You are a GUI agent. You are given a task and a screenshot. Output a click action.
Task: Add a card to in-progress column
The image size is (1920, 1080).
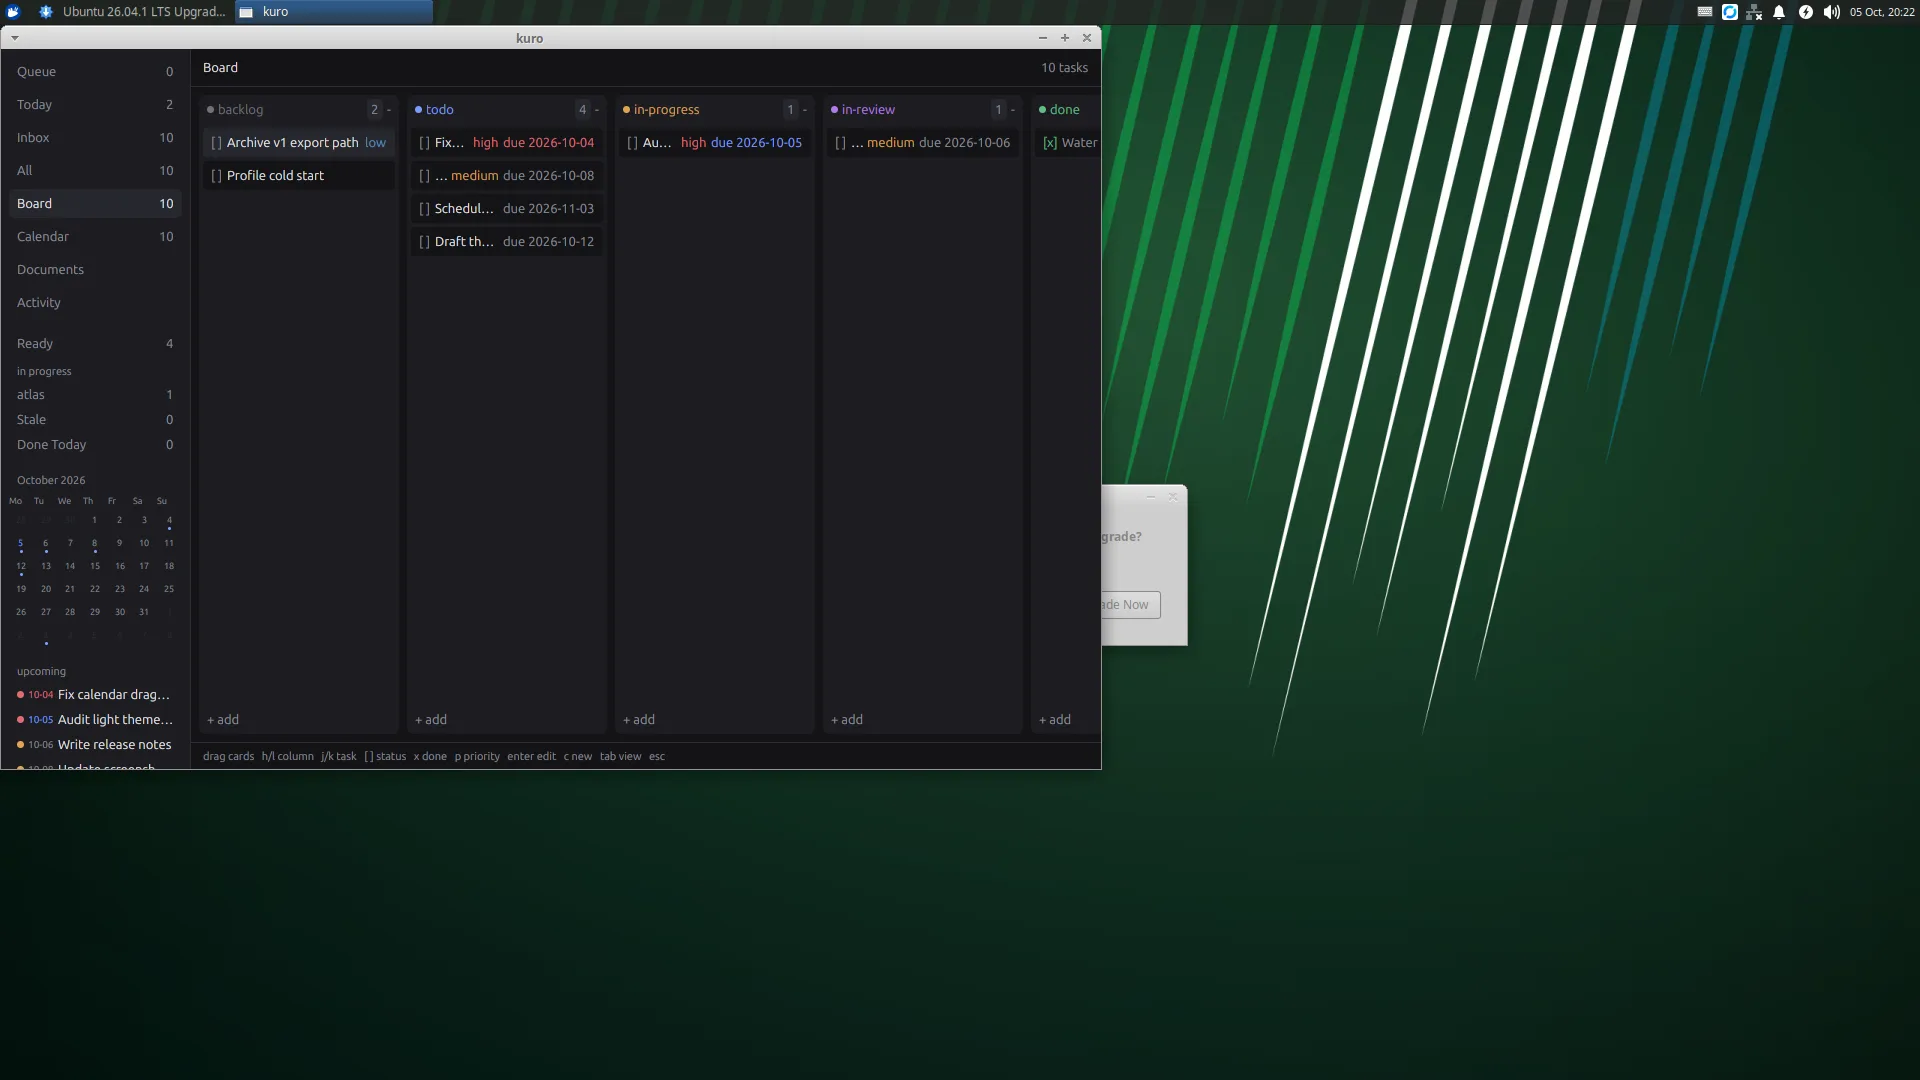[x=639, y=720]
